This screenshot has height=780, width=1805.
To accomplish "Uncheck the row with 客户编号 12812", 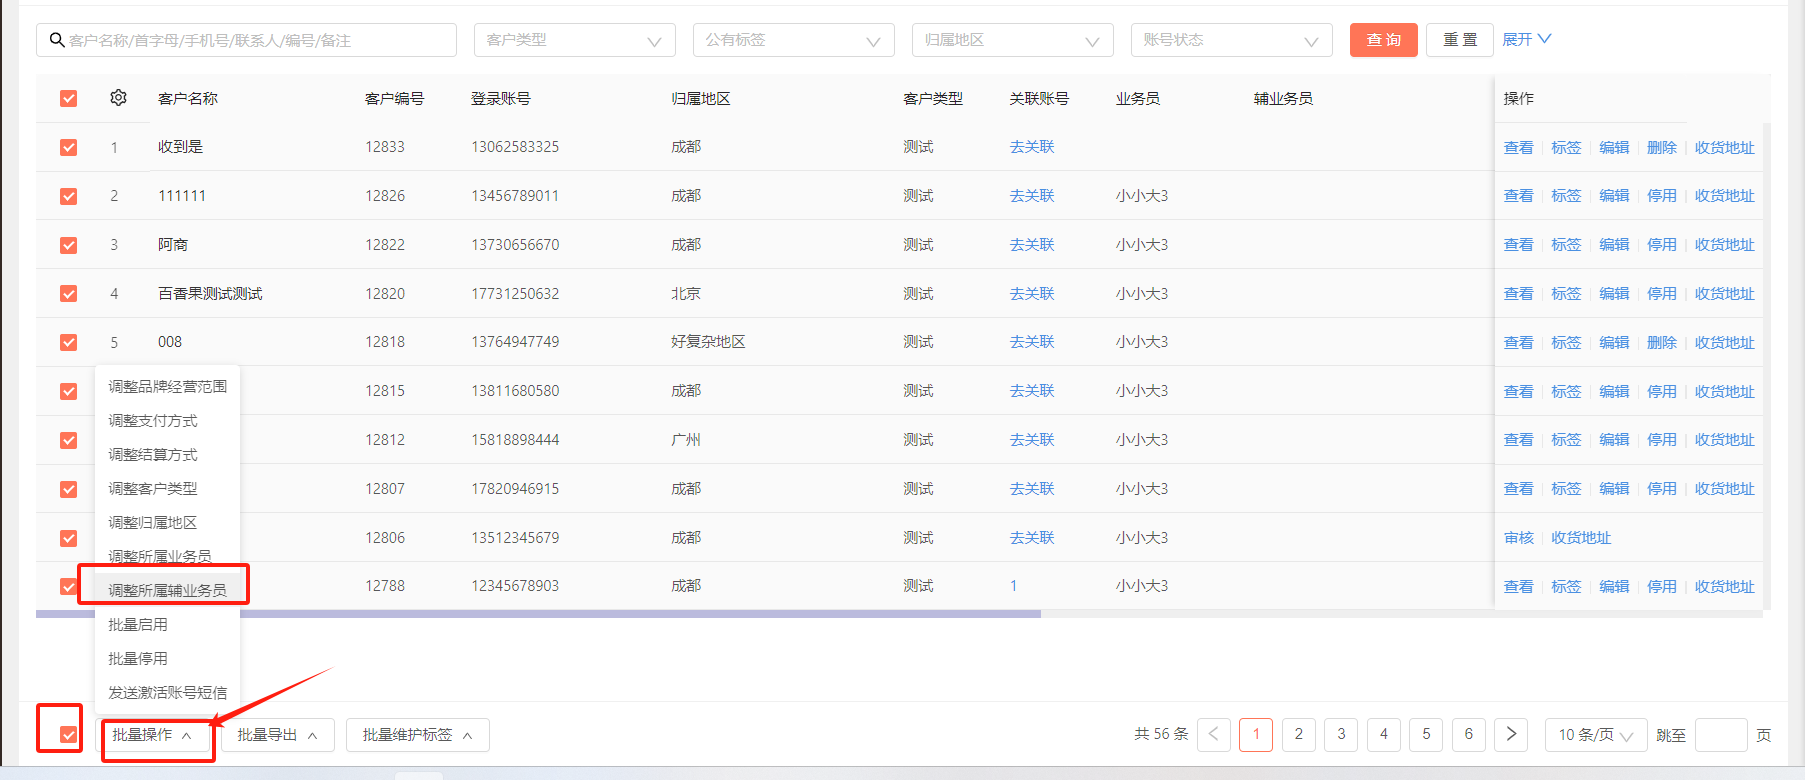I will (68, 440).
